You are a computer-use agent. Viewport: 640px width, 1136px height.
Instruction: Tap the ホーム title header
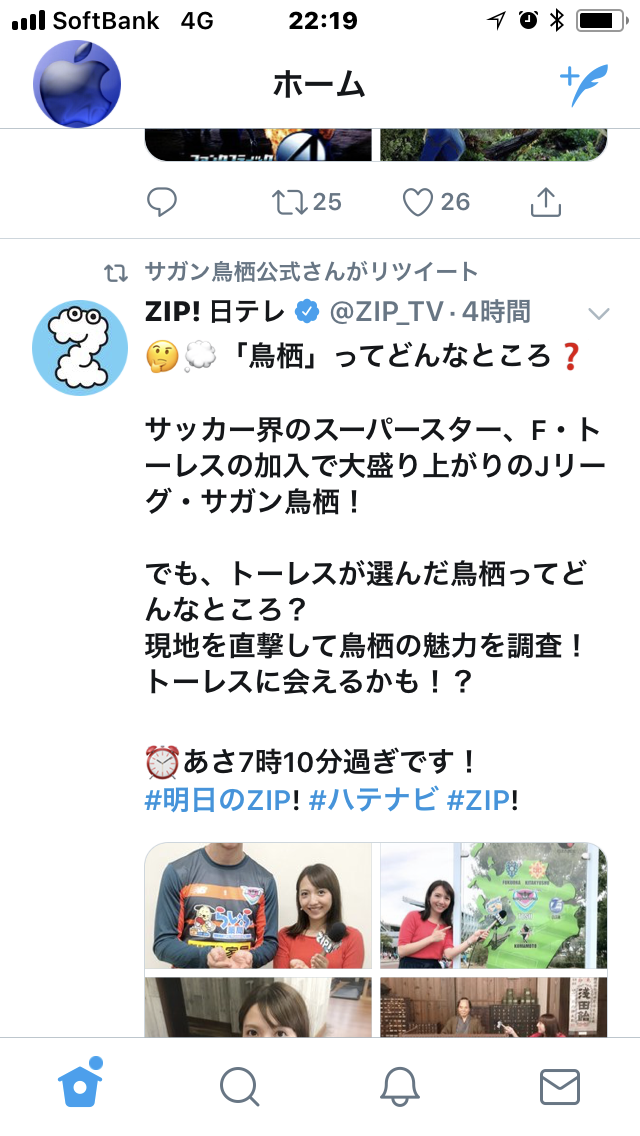coord(319,85)
